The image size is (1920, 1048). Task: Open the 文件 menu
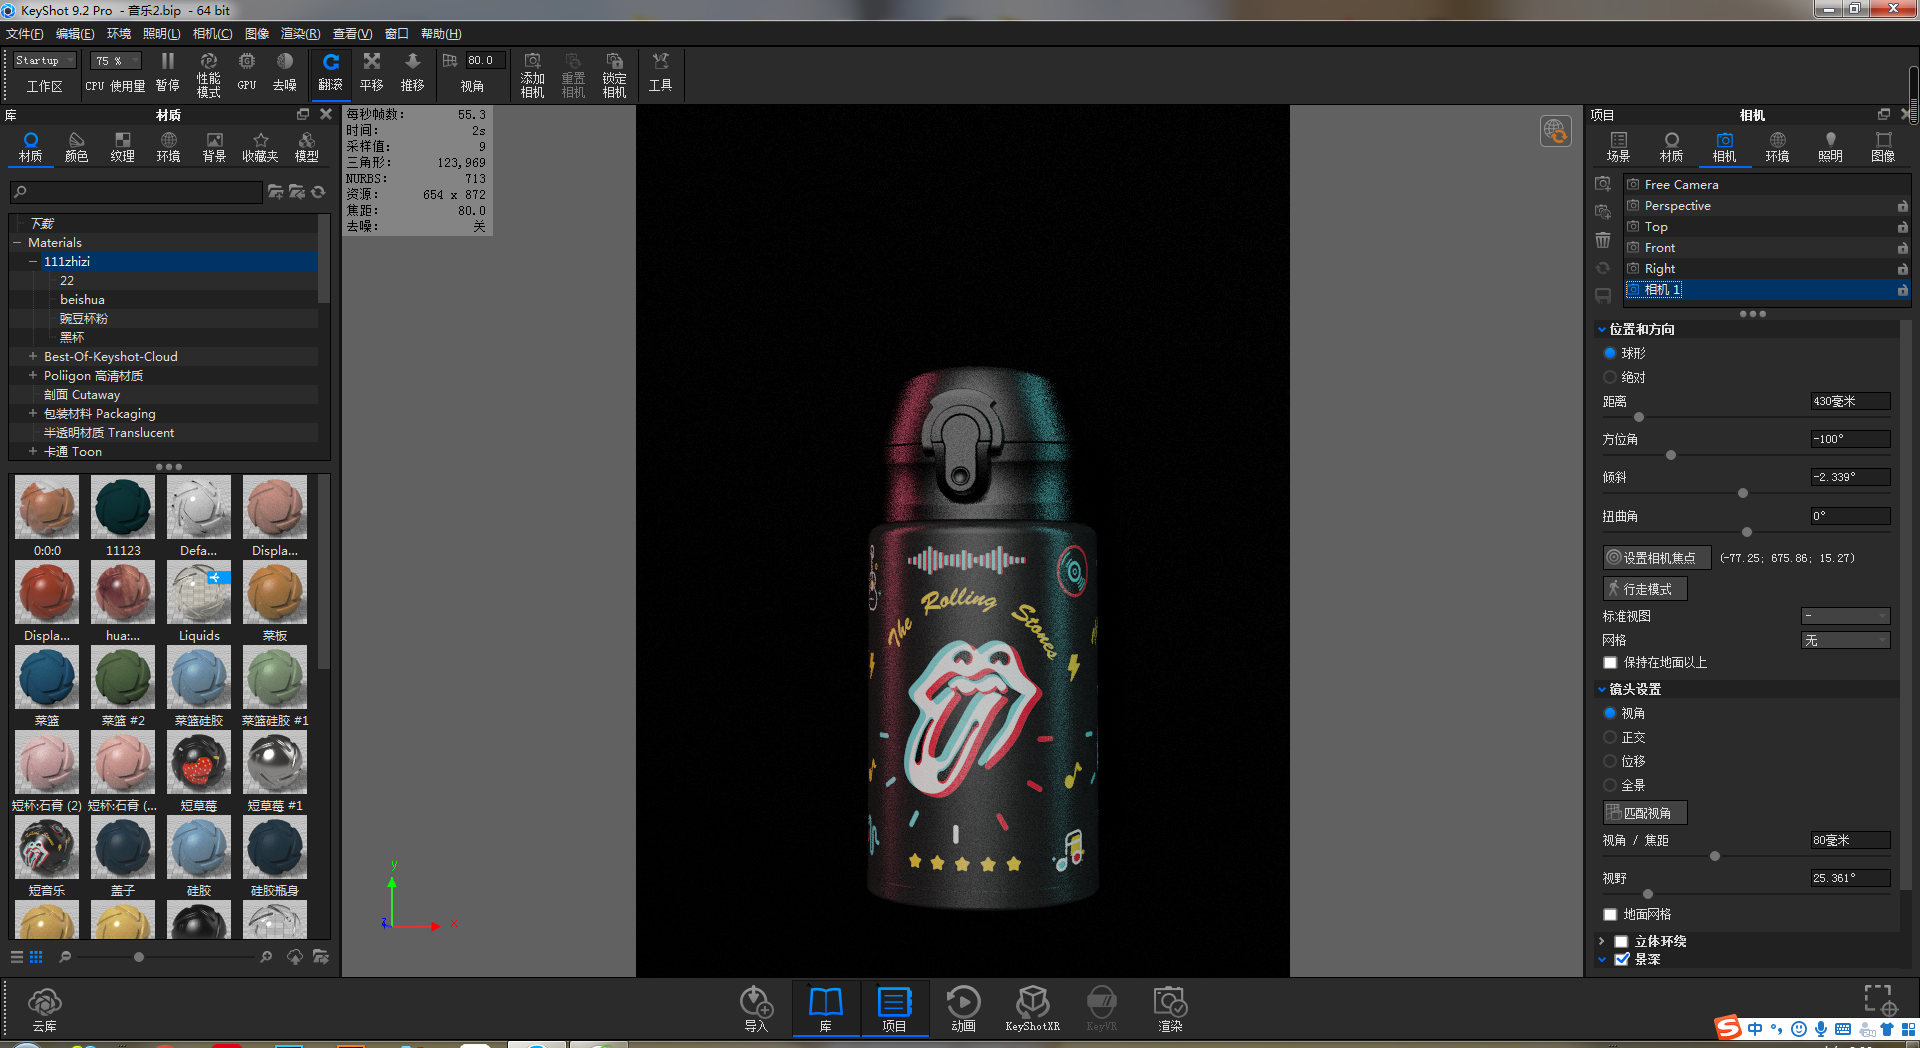[25, 33]
